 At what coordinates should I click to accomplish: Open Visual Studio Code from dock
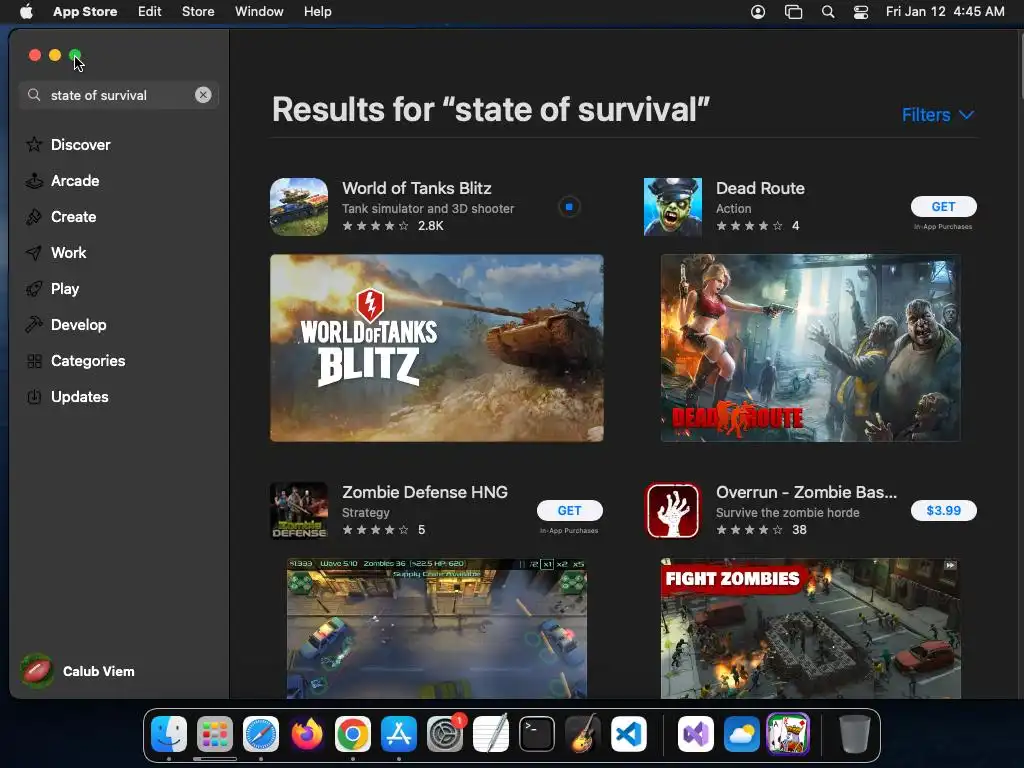tap(628, 734)
